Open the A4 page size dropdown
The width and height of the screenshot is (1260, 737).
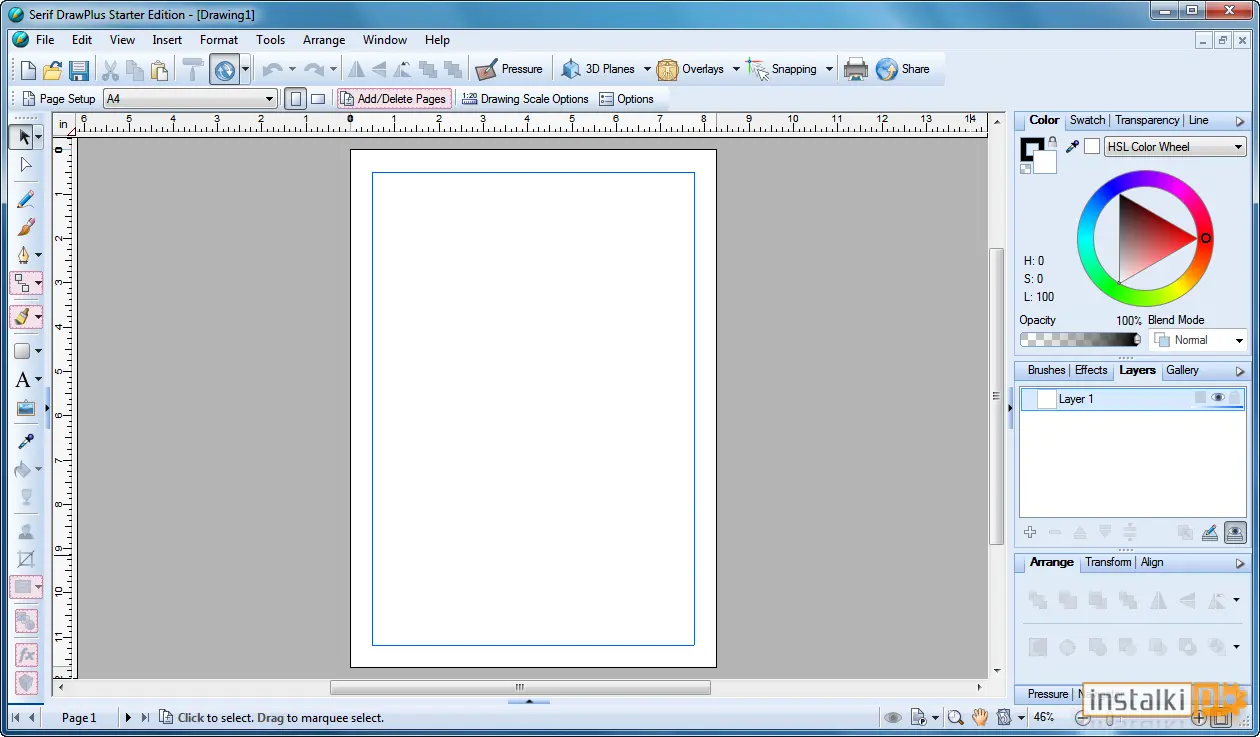[x=190, y=99]
